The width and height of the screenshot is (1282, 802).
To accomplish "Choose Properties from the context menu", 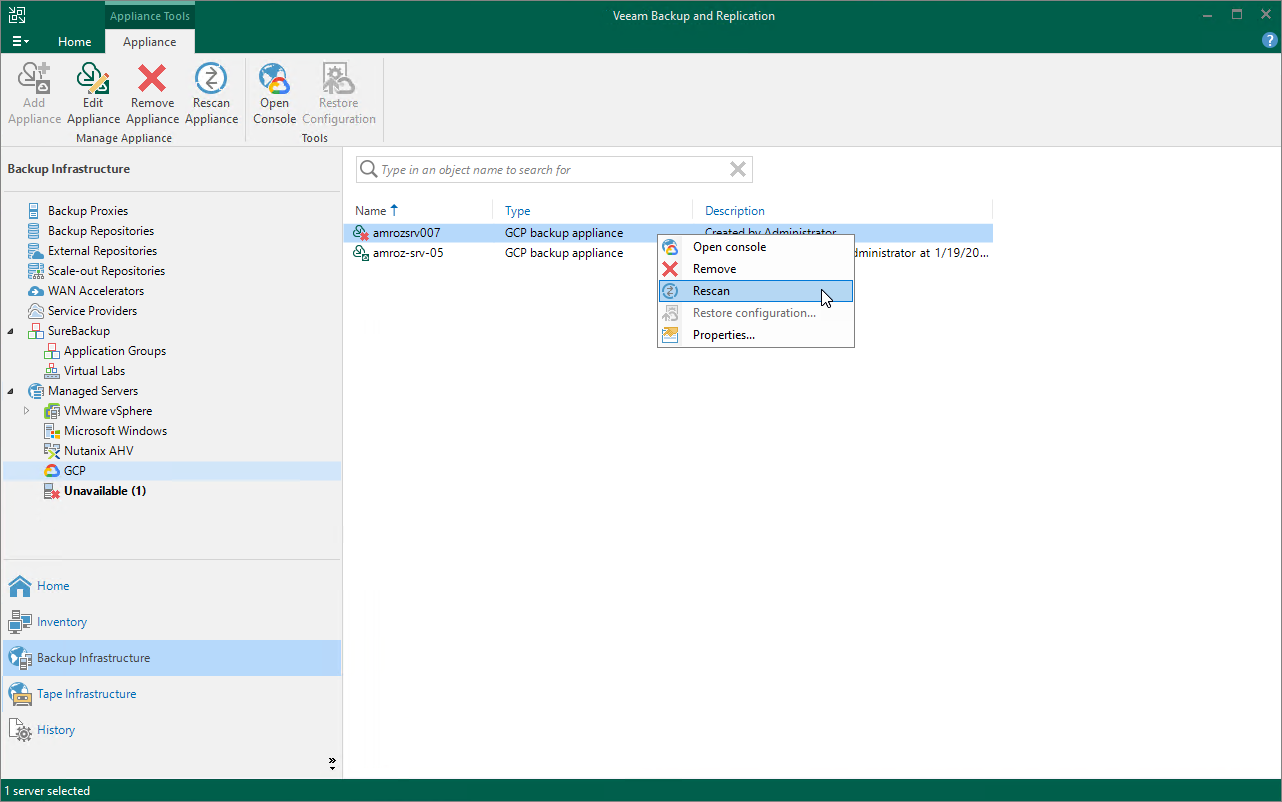I will pyautogui.click(x=756, y=335).
